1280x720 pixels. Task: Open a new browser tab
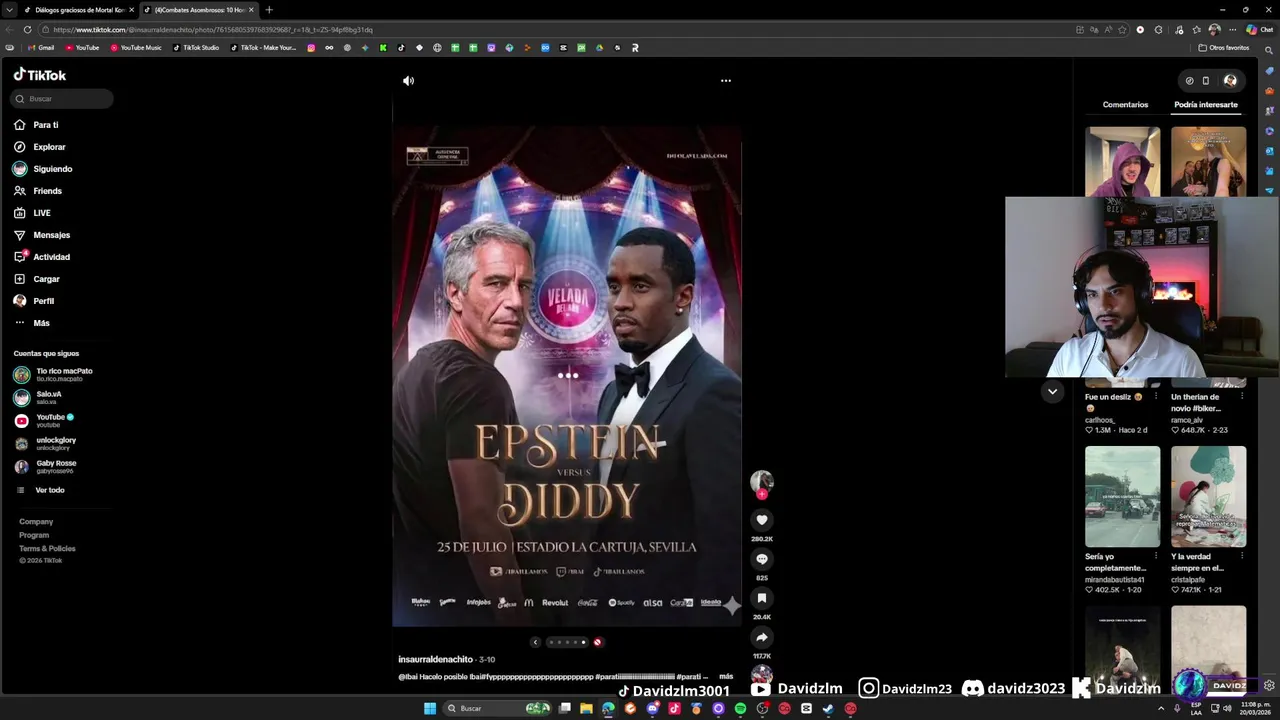(268, 10)
